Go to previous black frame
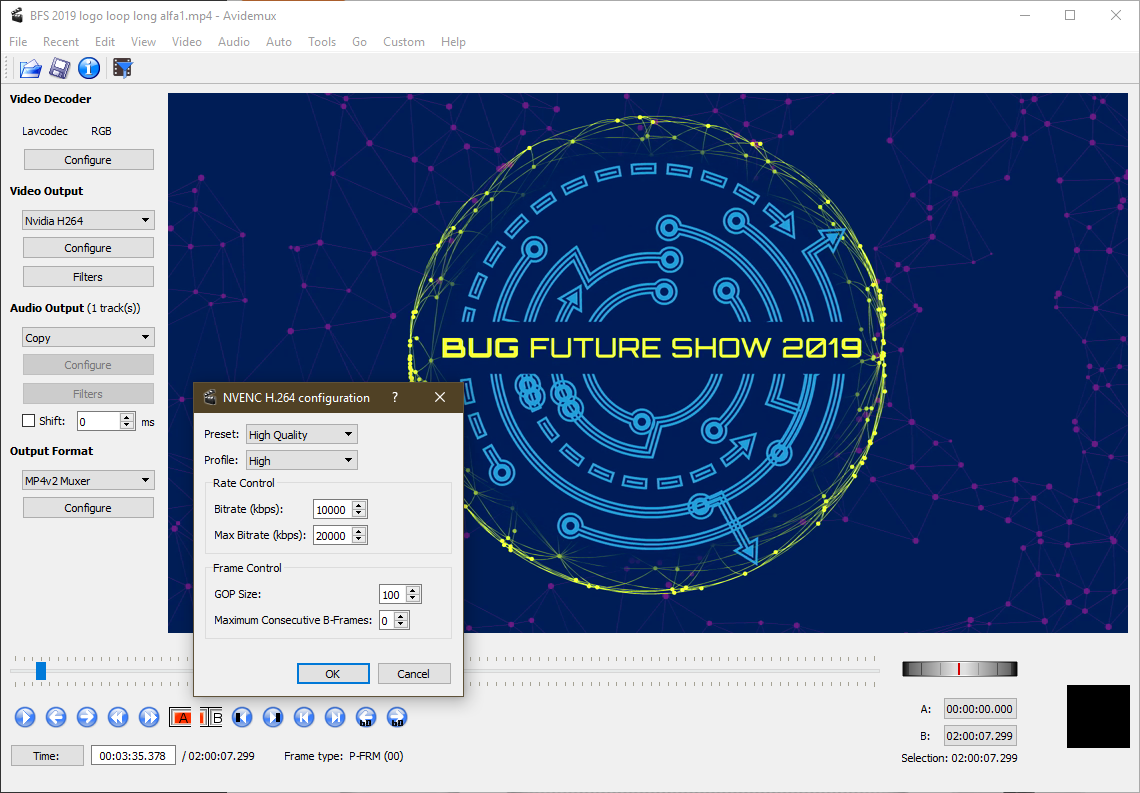 (242, 717)
